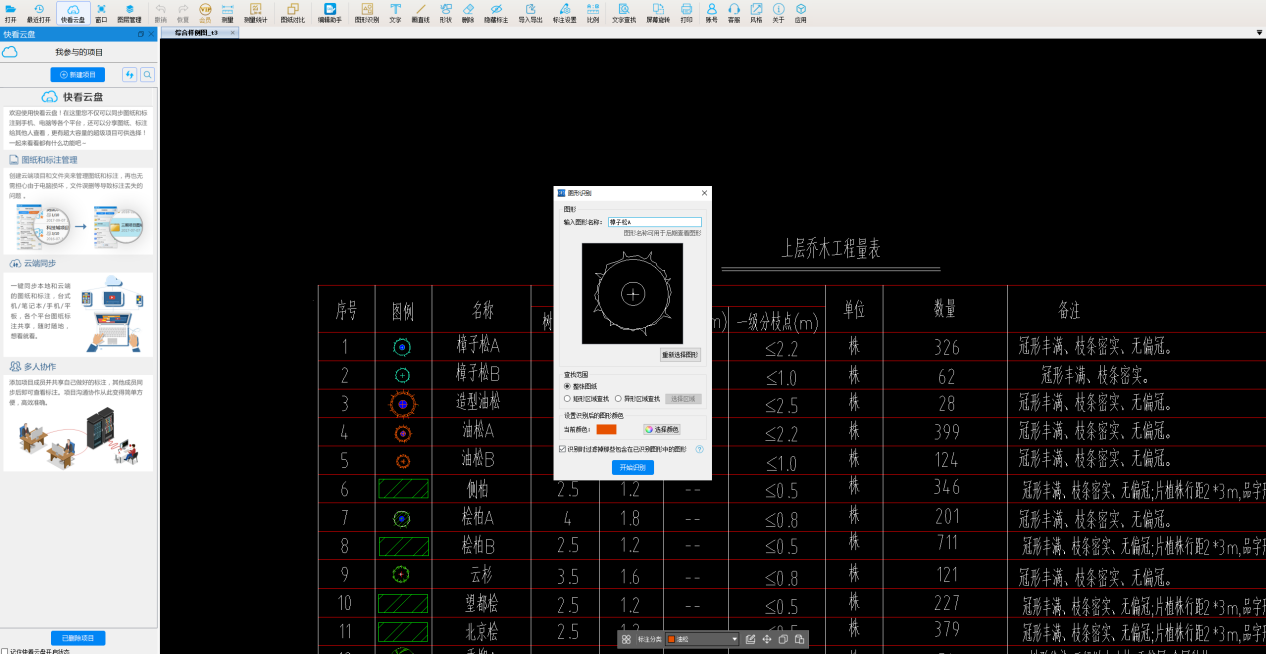Click 重新选择图形 reselect shape button
This screenshot has height=654, width=1266.
tap(681, 355)
